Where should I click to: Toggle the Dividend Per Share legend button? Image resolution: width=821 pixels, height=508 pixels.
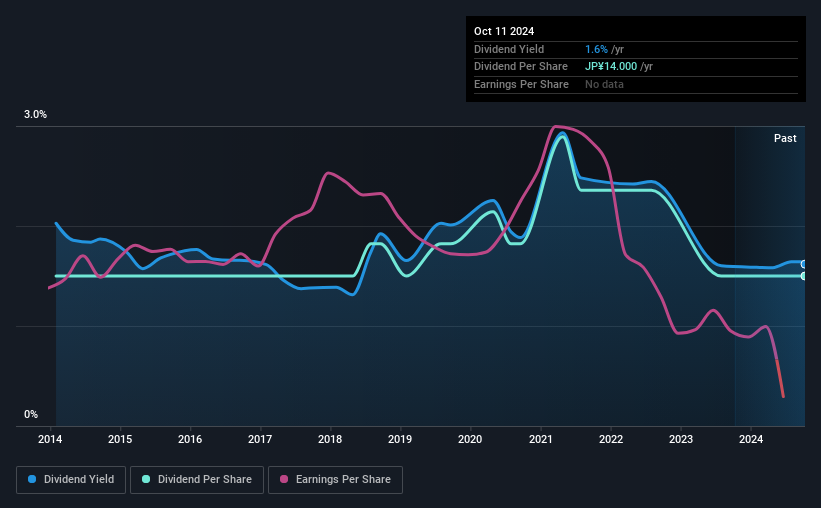pos(197,480)
